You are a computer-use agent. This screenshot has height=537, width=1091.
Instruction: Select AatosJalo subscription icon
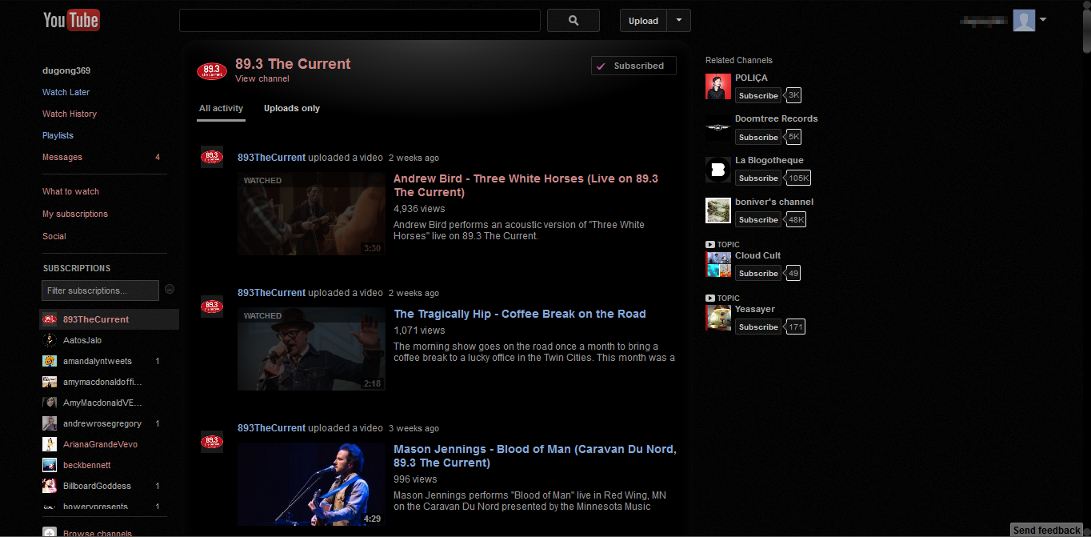pos(49,340)
